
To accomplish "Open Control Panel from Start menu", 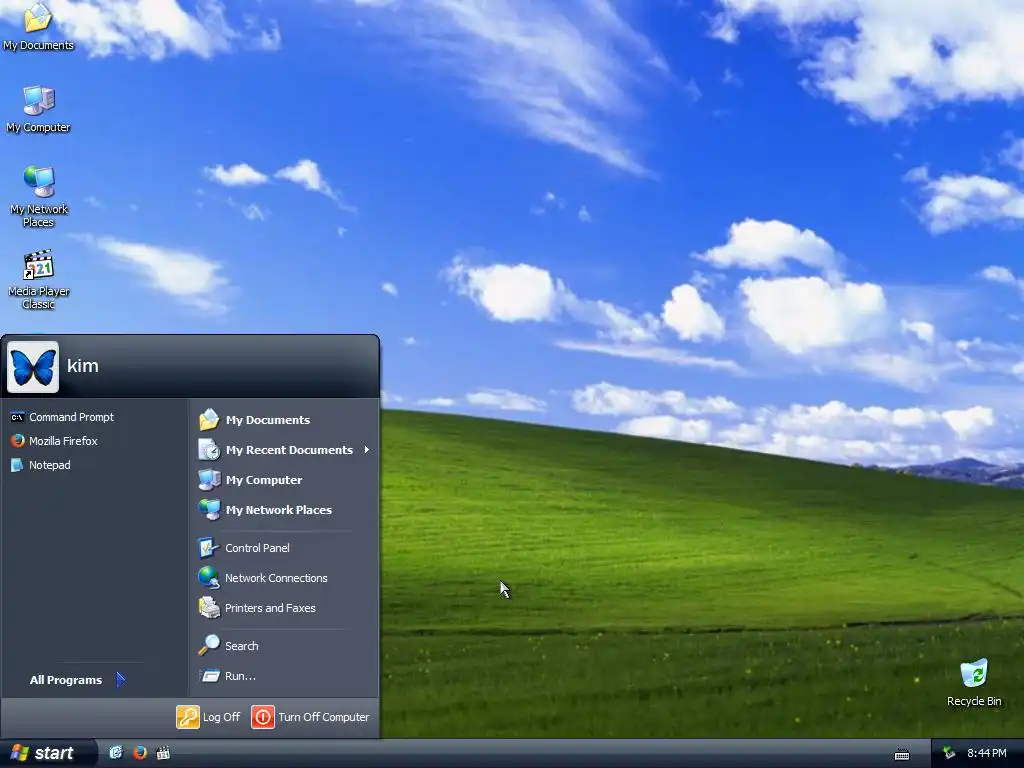I will click(244, 548).
